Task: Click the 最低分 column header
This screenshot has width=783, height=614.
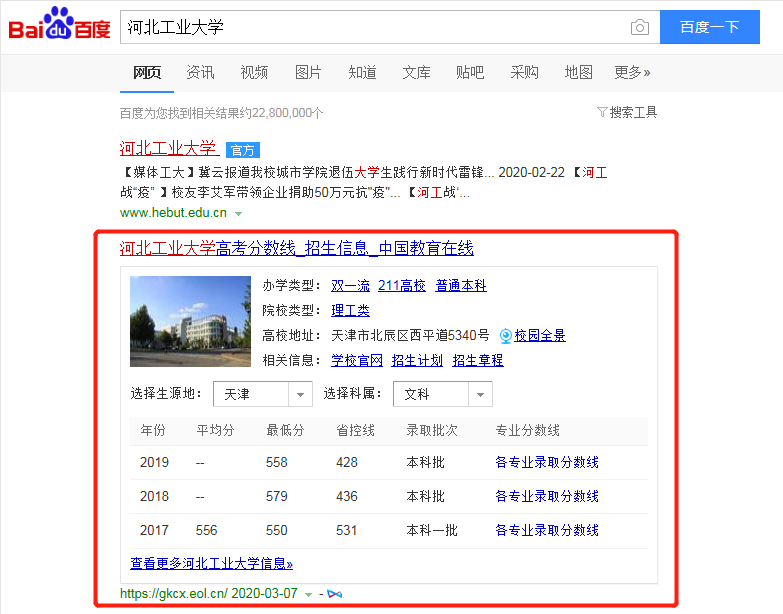Action: 285,430
